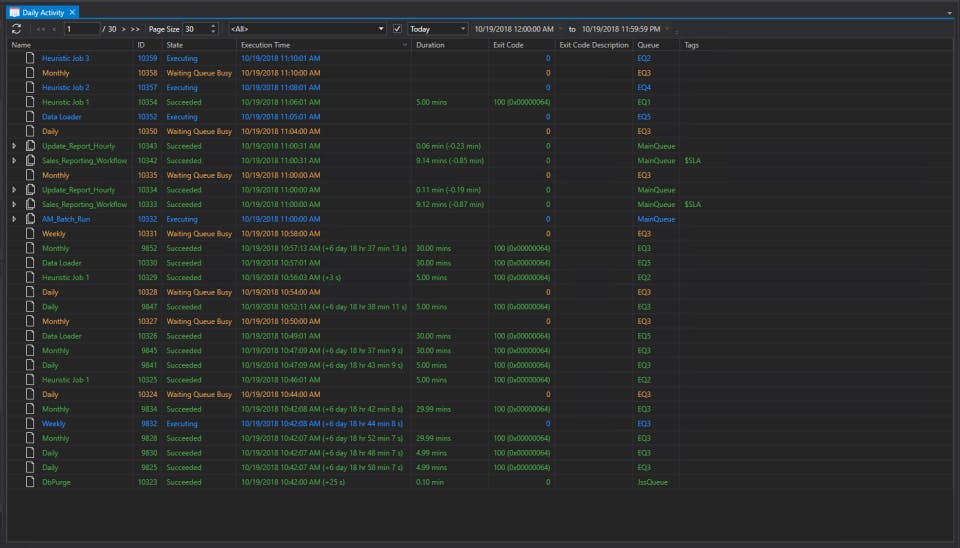This screenshot has height=548, width=960.
Task: Click the Data Loader 10352 job icon
Action: click(x=30, y=117)
